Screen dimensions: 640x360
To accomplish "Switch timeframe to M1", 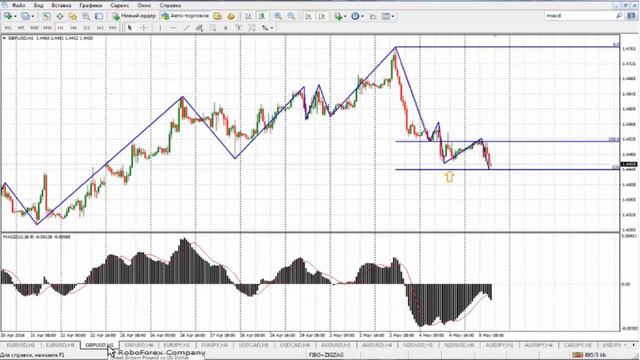I will pyautogui.click(x=8, y=28).
